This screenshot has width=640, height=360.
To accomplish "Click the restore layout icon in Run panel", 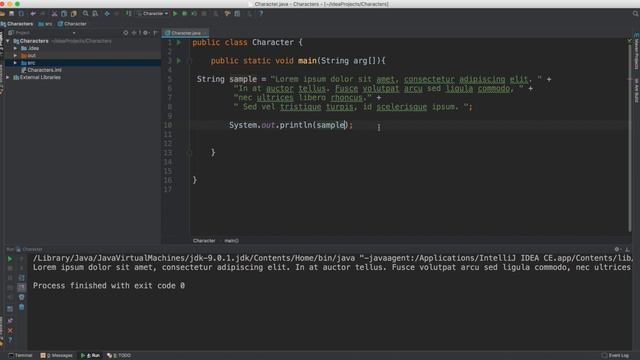I will click(x=10, y=309).
